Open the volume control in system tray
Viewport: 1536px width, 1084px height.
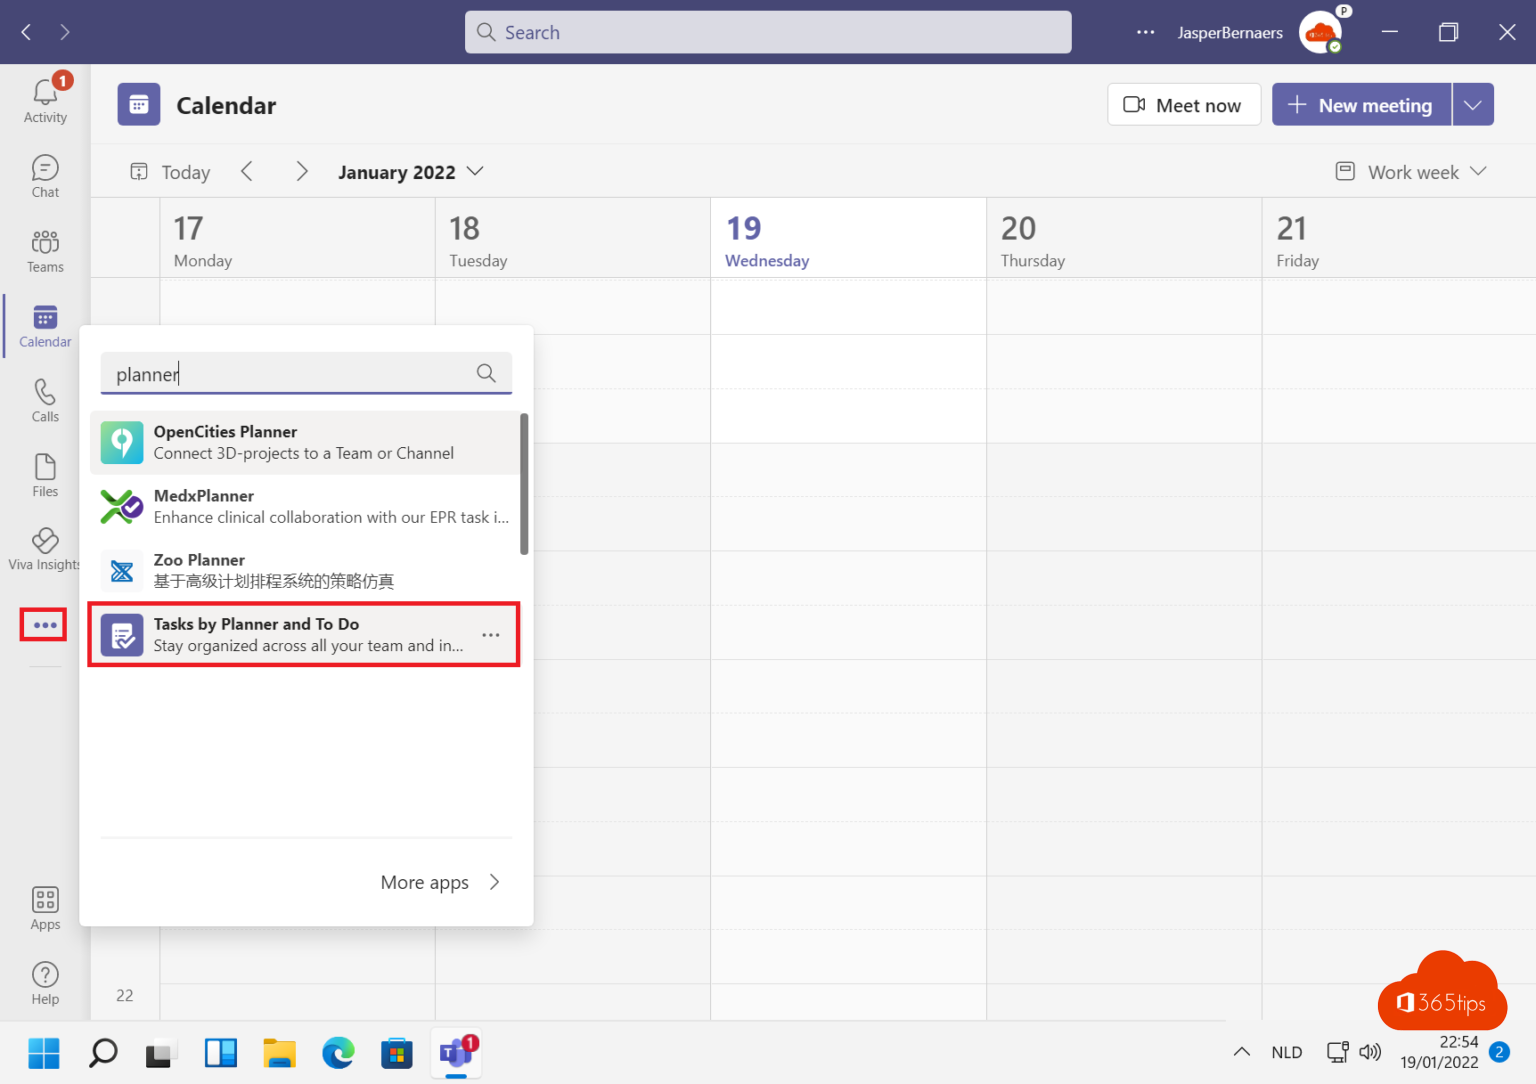(1370, 1052)
